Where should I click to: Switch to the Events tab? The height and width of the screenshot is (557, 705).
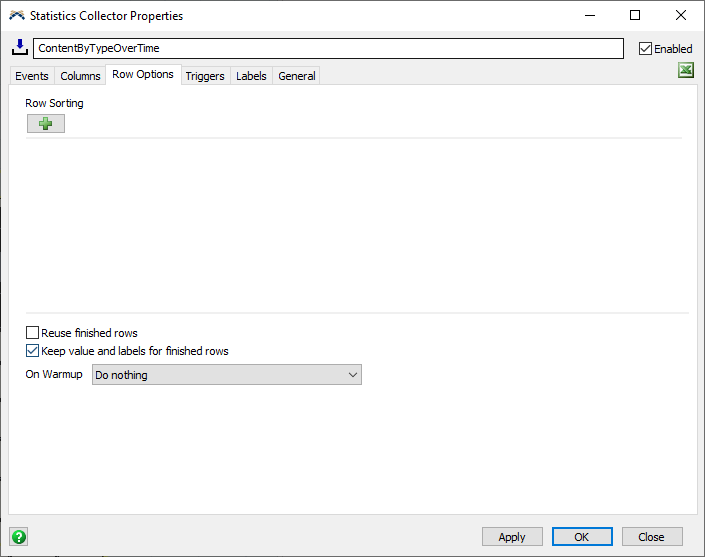click(32, 76)
